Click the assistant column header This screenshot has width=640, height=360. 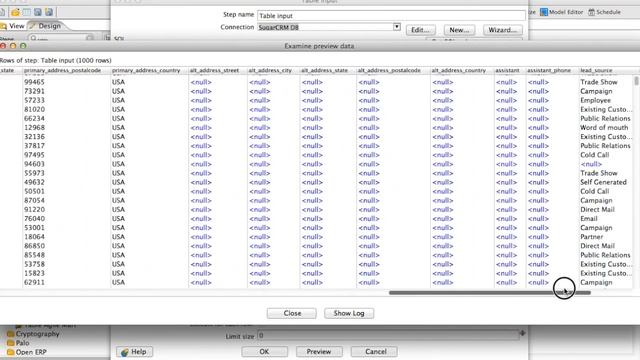507,70
